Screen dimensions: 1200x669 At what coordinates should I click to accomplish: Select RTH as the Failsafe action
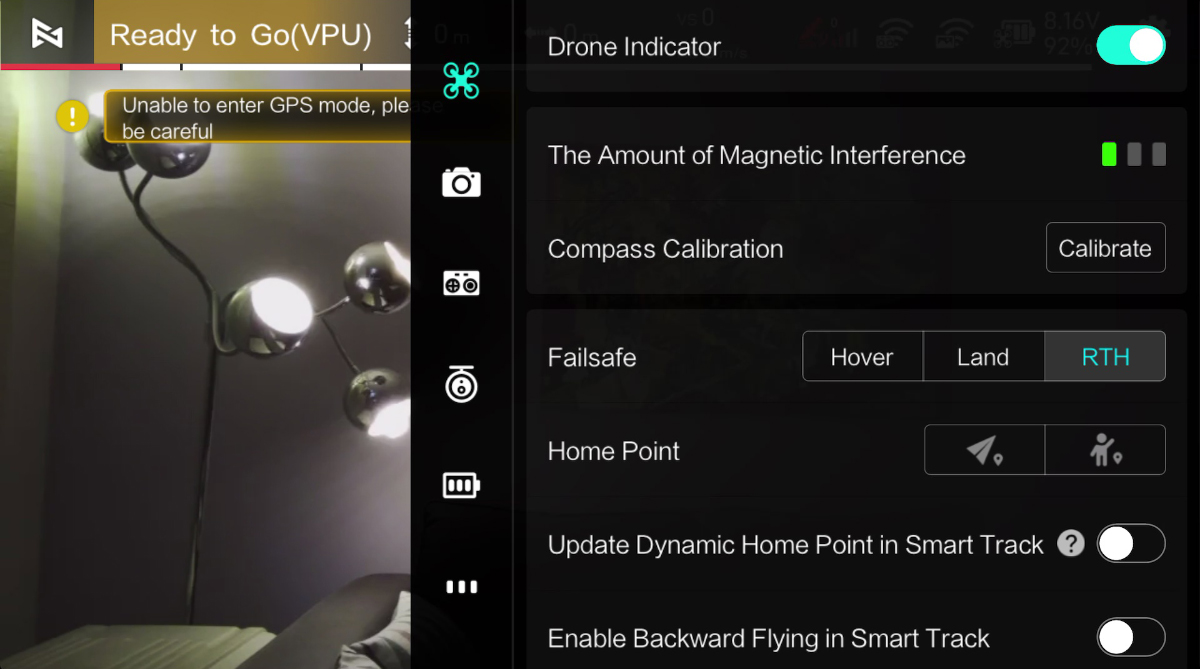[x=1105, y=357]
